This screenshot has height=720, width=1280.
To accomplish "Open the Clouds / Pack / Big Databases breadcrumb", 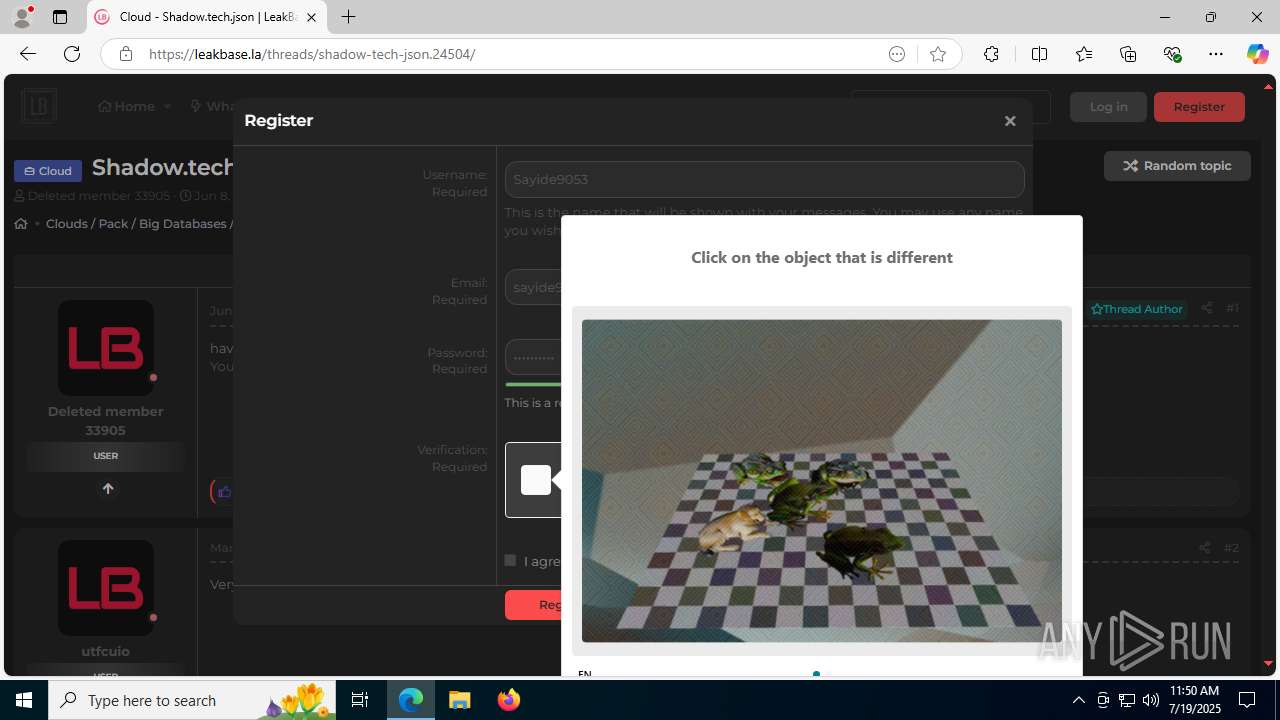I will click(137, 224).
